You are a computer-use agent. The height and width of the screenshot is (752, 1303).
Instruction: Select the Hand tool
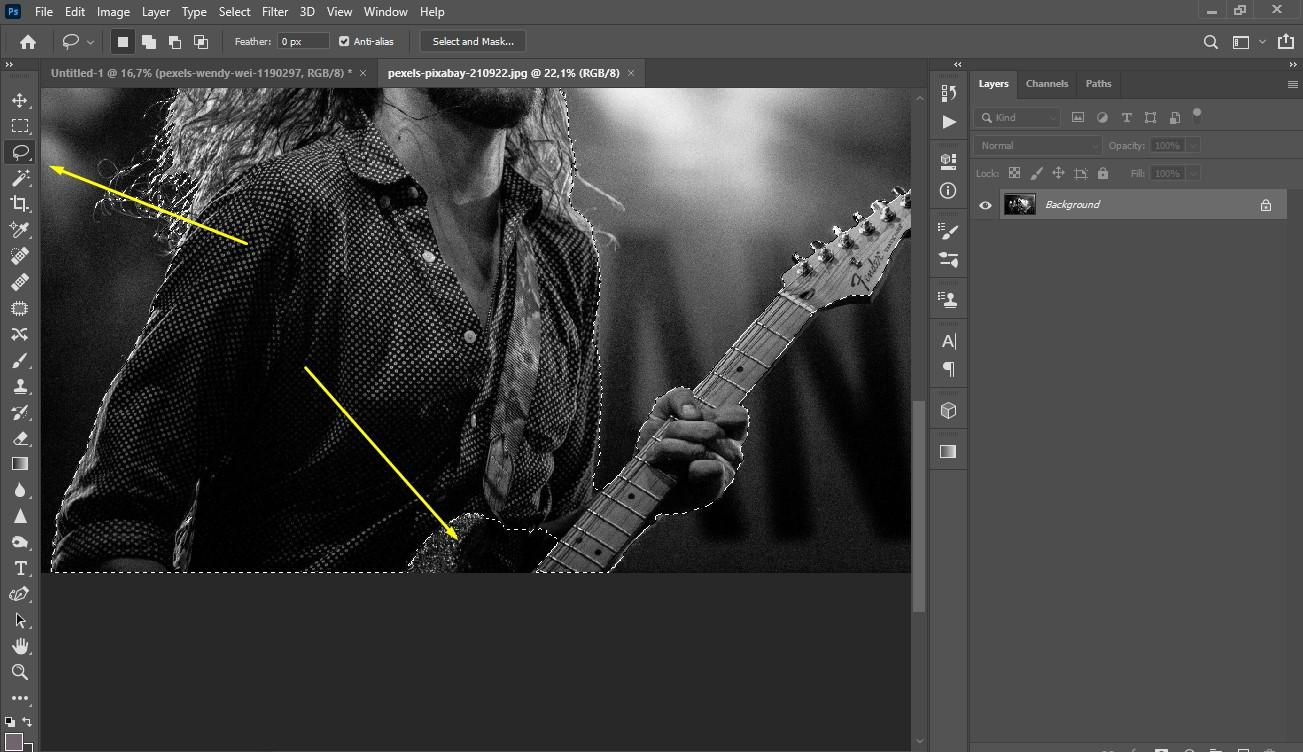click(20, 646)
